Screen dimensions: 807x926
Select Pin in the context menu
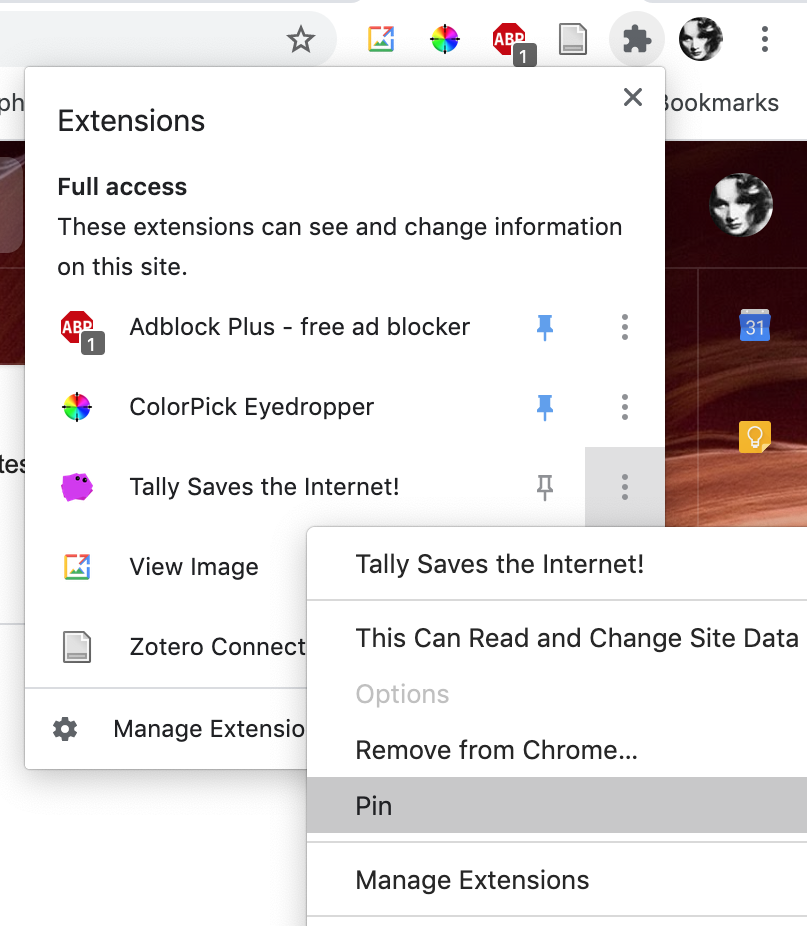(x=557, y=806)
